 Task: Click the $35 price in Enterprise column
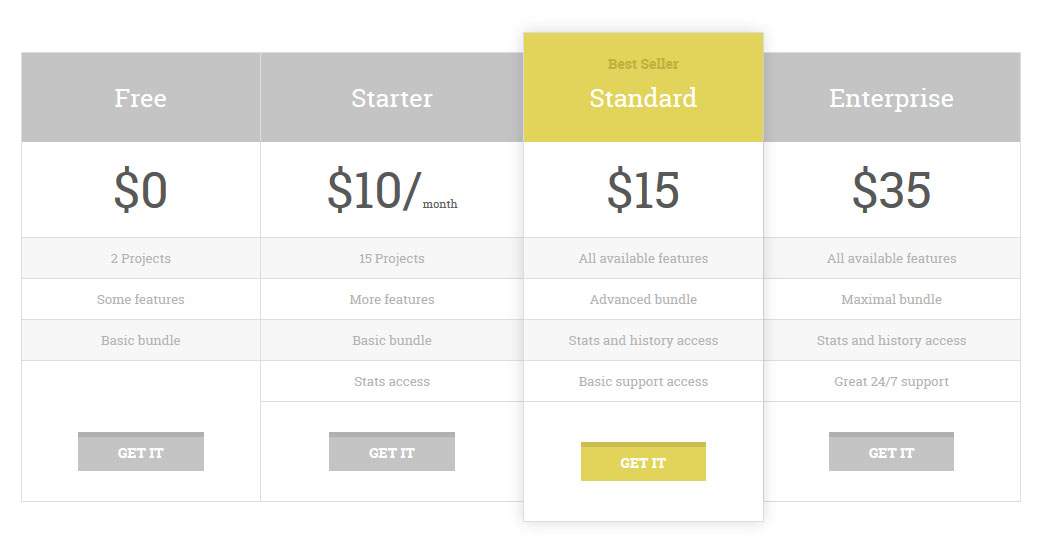coord(891,190)
